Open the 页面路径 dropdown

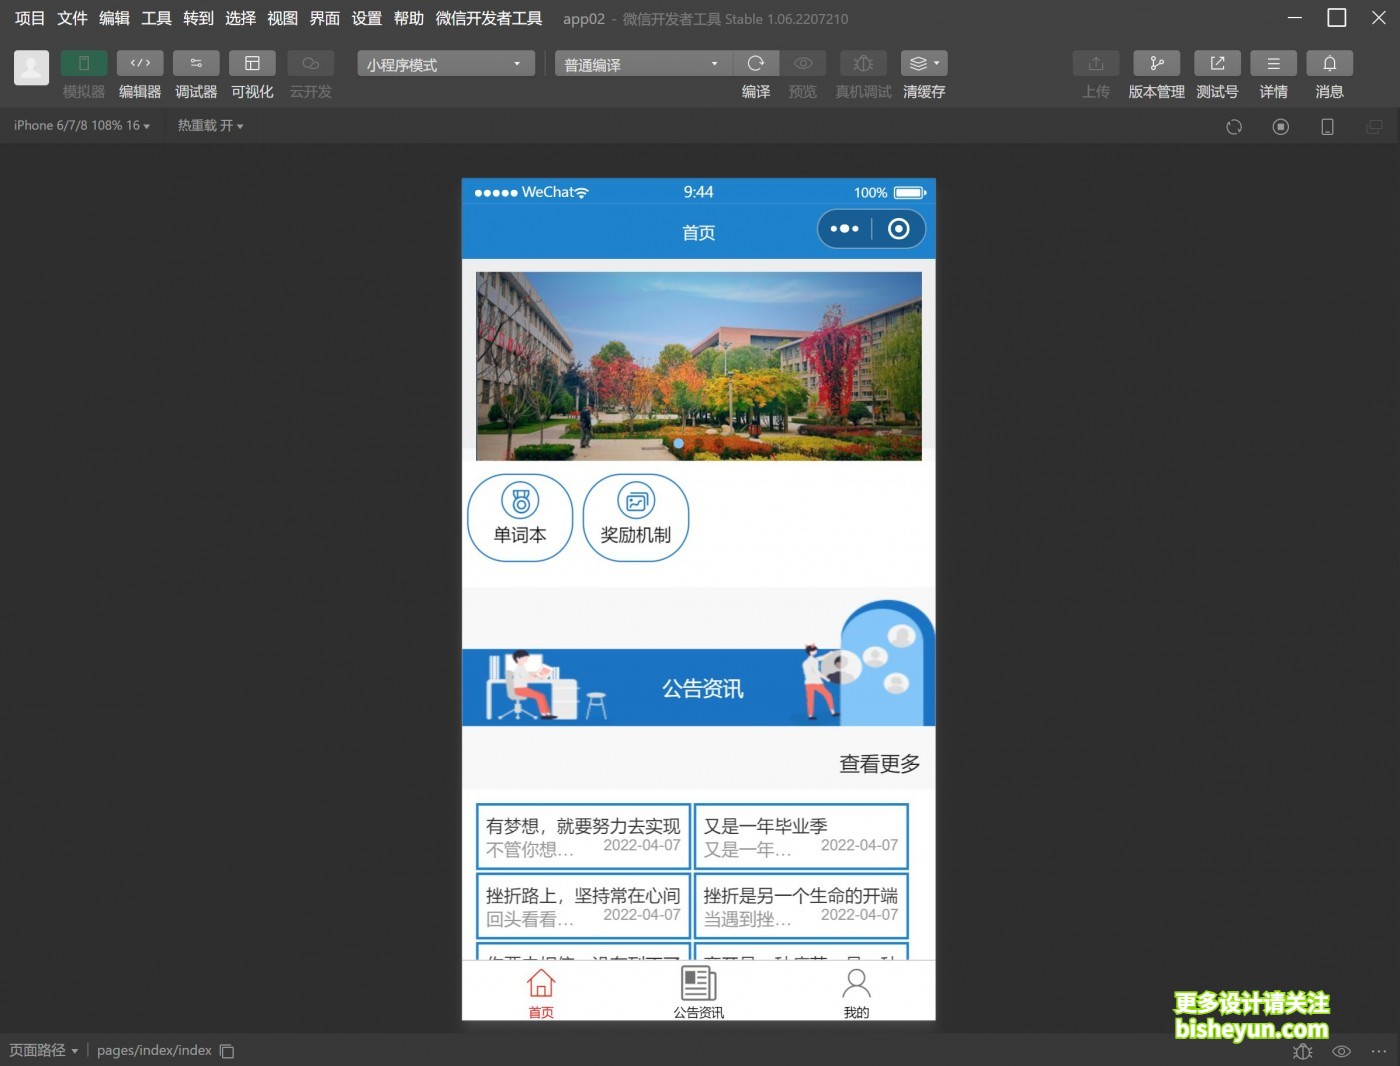coord(43,1050)
